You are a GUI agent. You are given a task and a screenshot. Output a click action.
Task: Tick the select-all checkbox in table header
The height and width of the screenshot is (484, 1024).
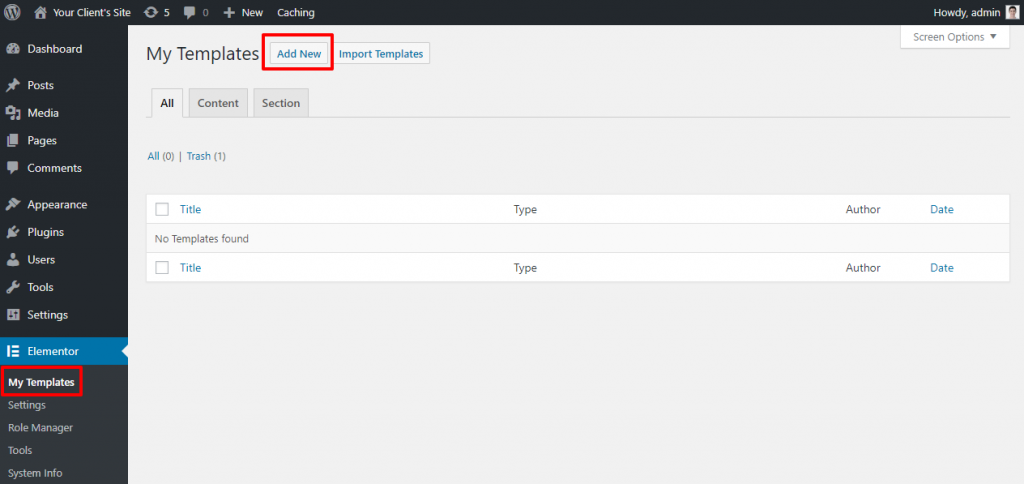[x=162, y=210]
